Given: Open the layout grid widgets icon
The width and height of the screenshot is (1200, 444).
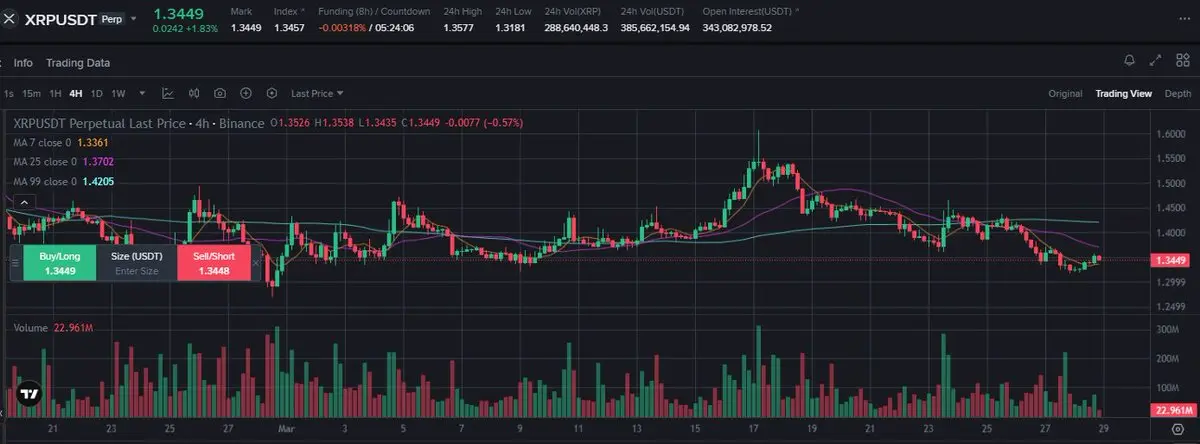Looking at the screenshot, I should click(x=1182, y=61).
